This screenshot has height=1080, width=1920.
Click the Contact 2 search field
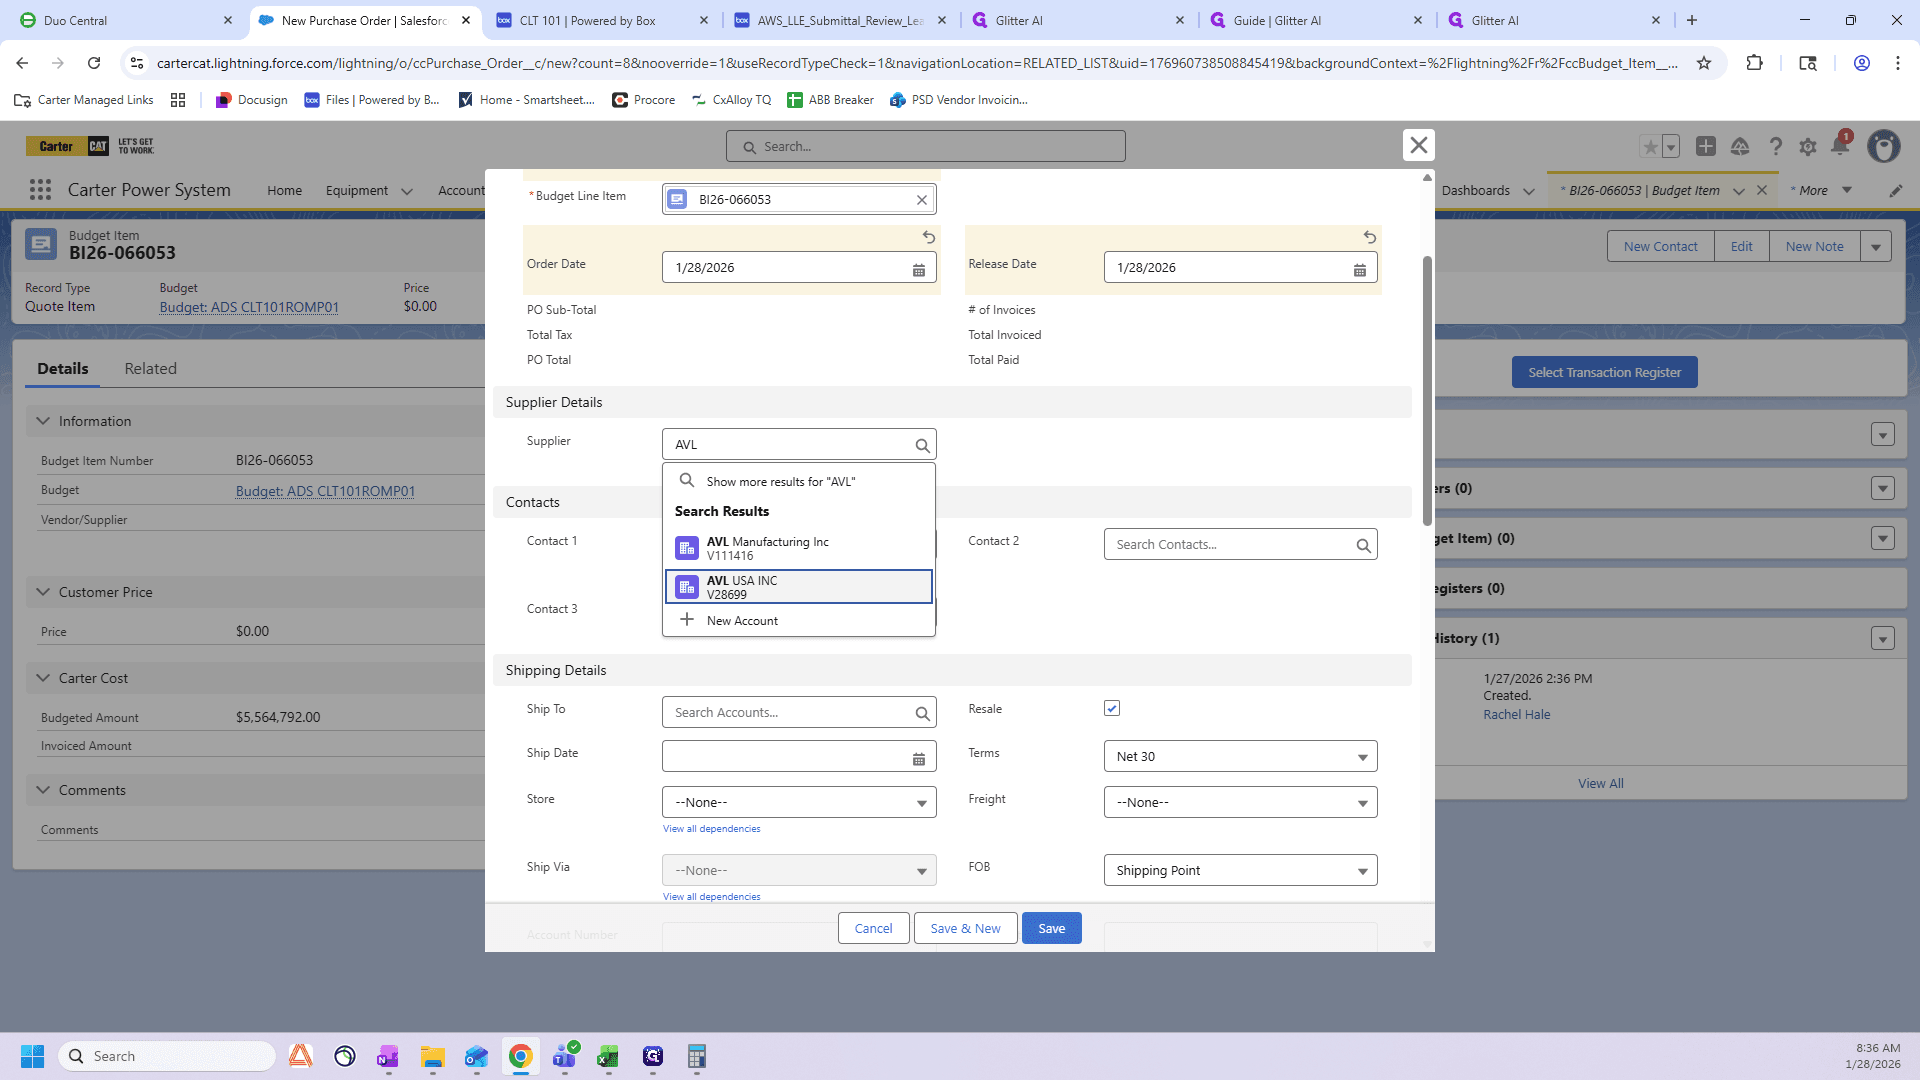pyautogui.click(x=1240, y=544)
